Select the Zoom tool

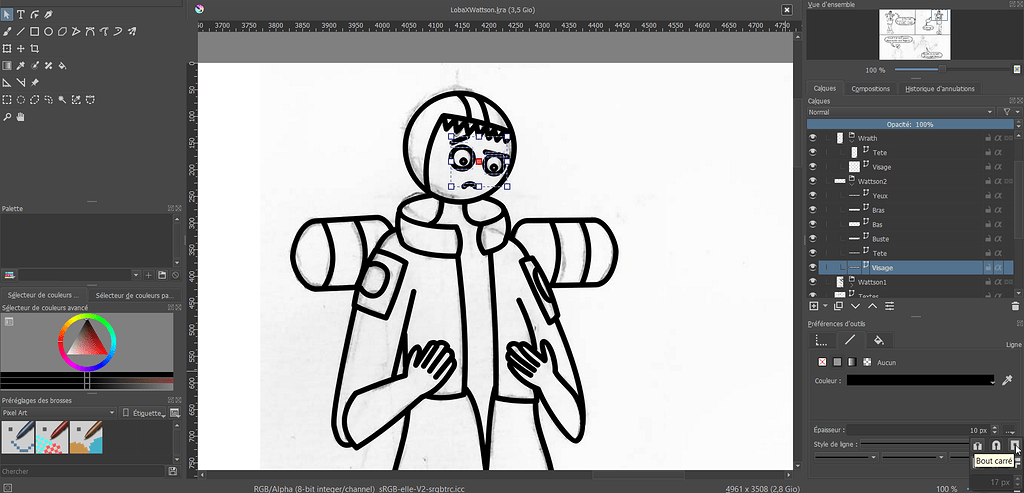point(7,117)
